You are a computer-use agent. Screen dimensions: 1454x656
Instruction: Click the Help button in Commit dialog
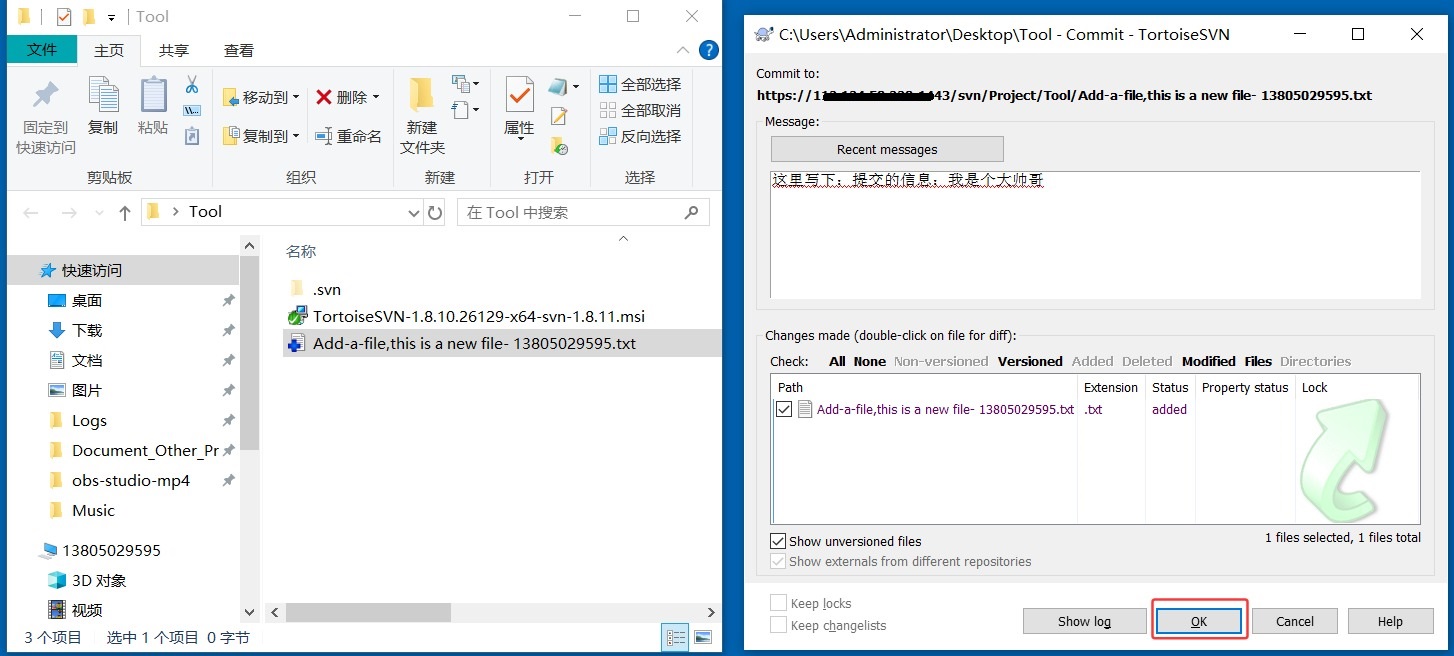click(1390, 621)
